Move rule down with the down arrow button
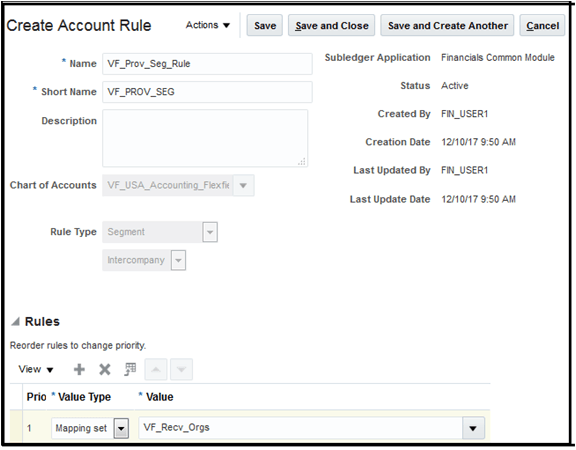The width and height of the screenshot is (576, 450). pos(181,369)
